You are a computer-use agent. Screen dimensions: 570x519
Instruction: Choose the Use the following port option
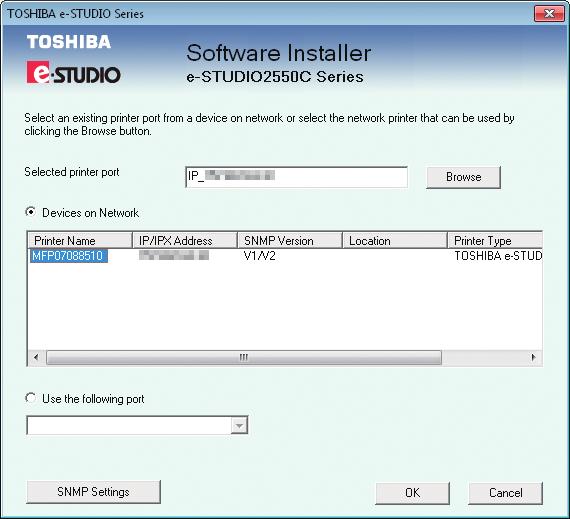click(31, 398)
